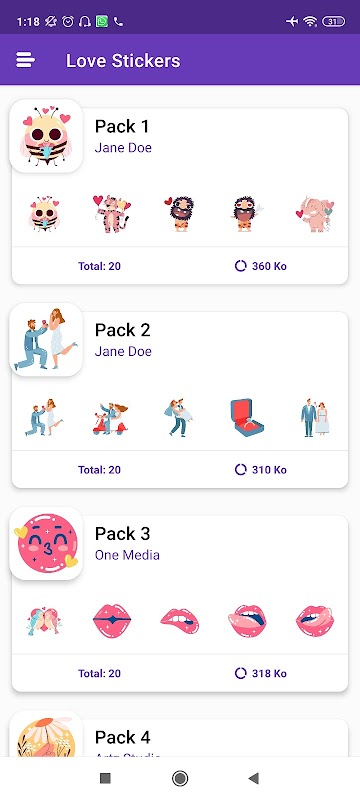Open the hamburger menu in header
This screenshot has height=800, width=360.
(25, 60)
